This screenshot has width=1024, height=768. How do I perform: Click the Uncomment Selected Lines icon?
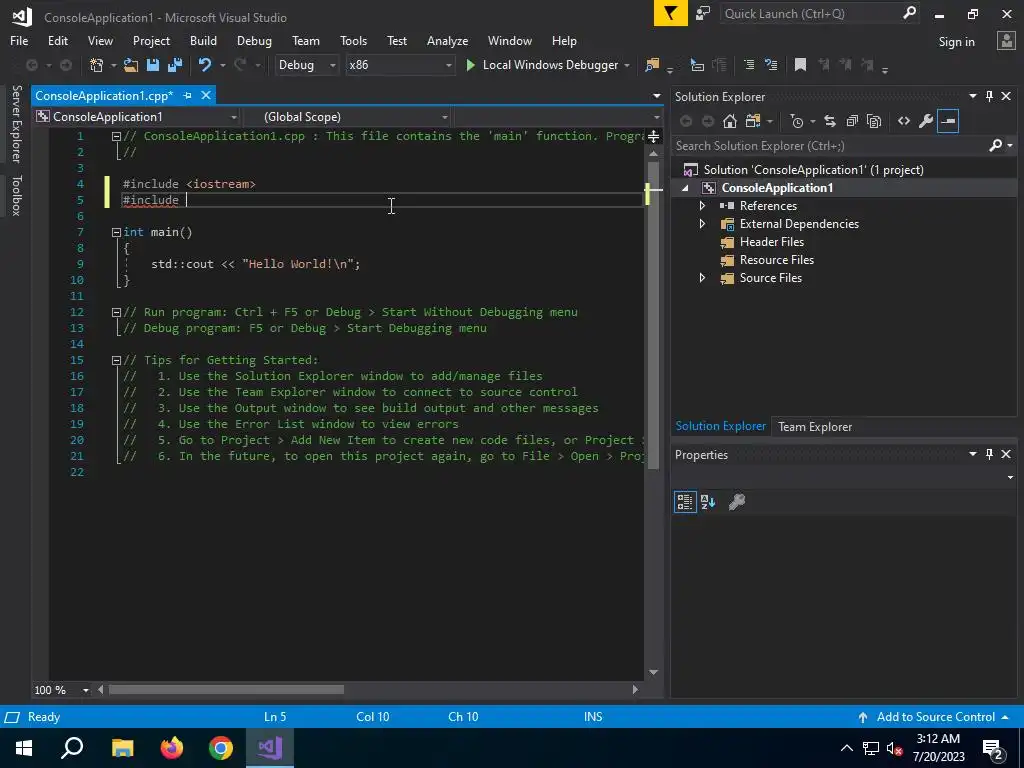(x=771, y=65)
